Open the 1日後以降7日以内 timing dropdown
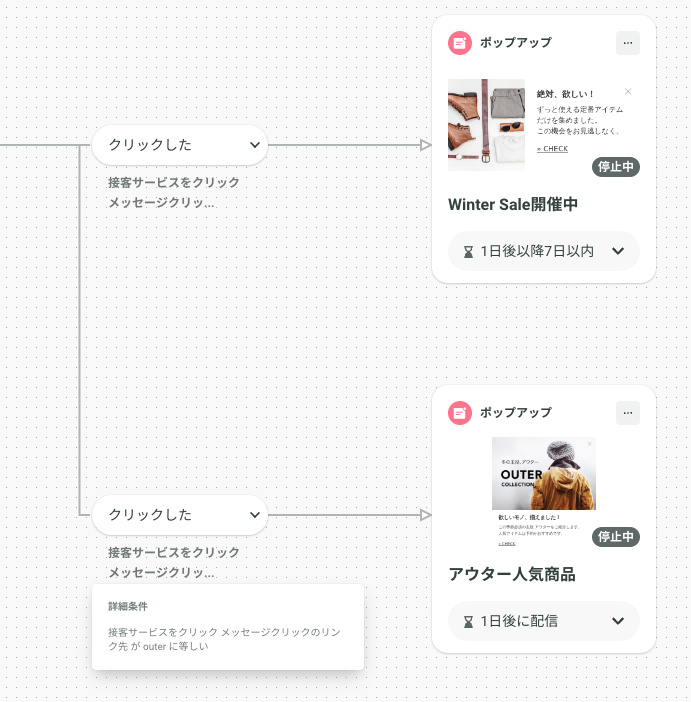This screenshot has height=702, width=691. coord(544,251)
